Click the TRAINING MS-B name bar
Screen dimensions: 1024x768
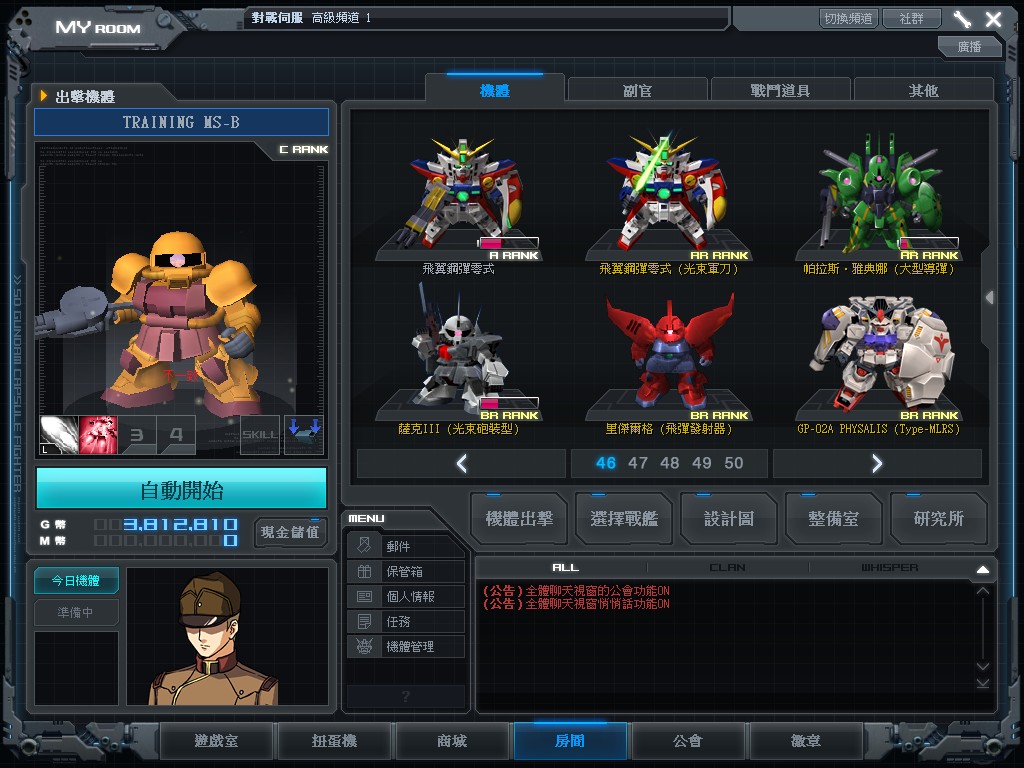(x=182, y=122)
